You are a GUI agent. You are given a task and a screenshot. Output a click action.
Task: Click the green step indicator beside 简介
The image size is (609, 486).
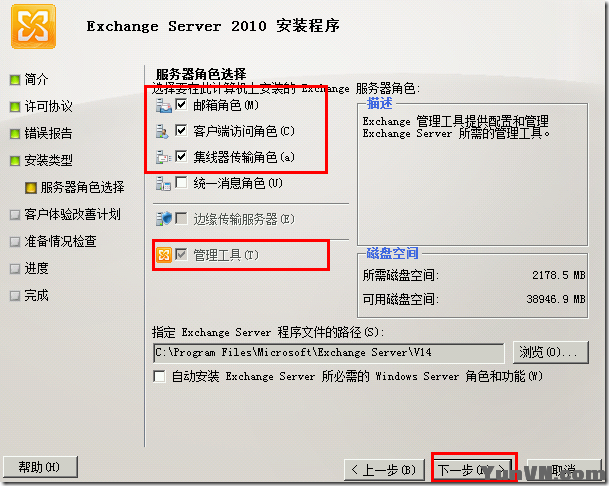(15, 80)
